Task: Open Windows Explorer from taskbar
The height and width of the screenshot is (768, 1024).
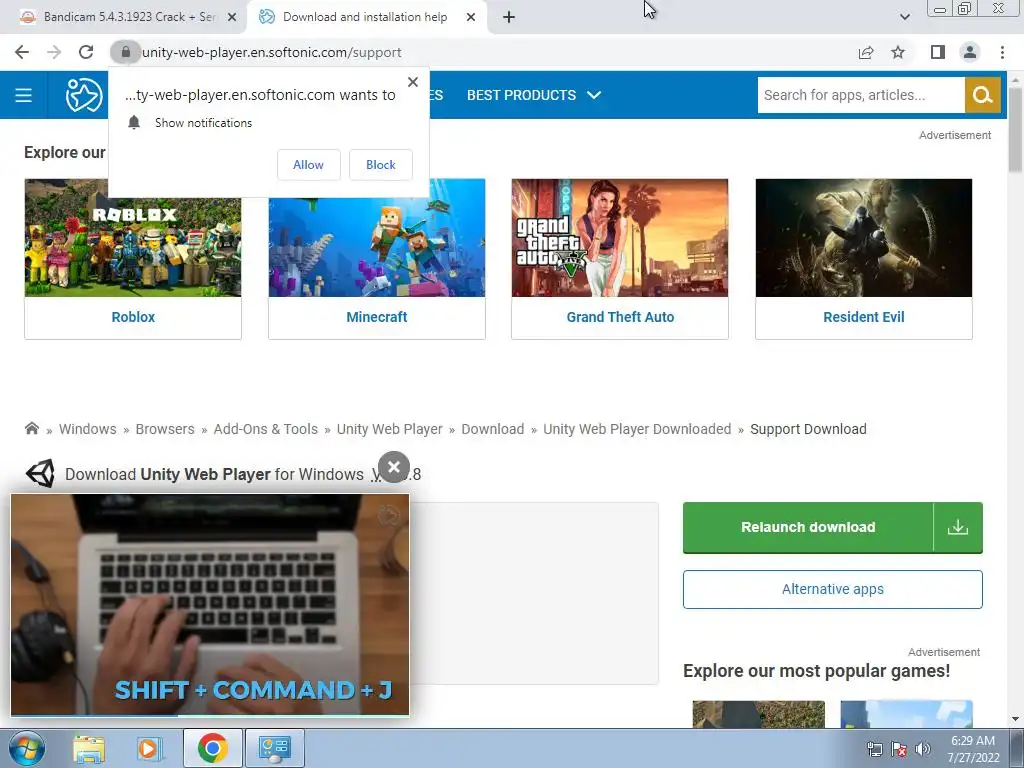Action: 89,748
